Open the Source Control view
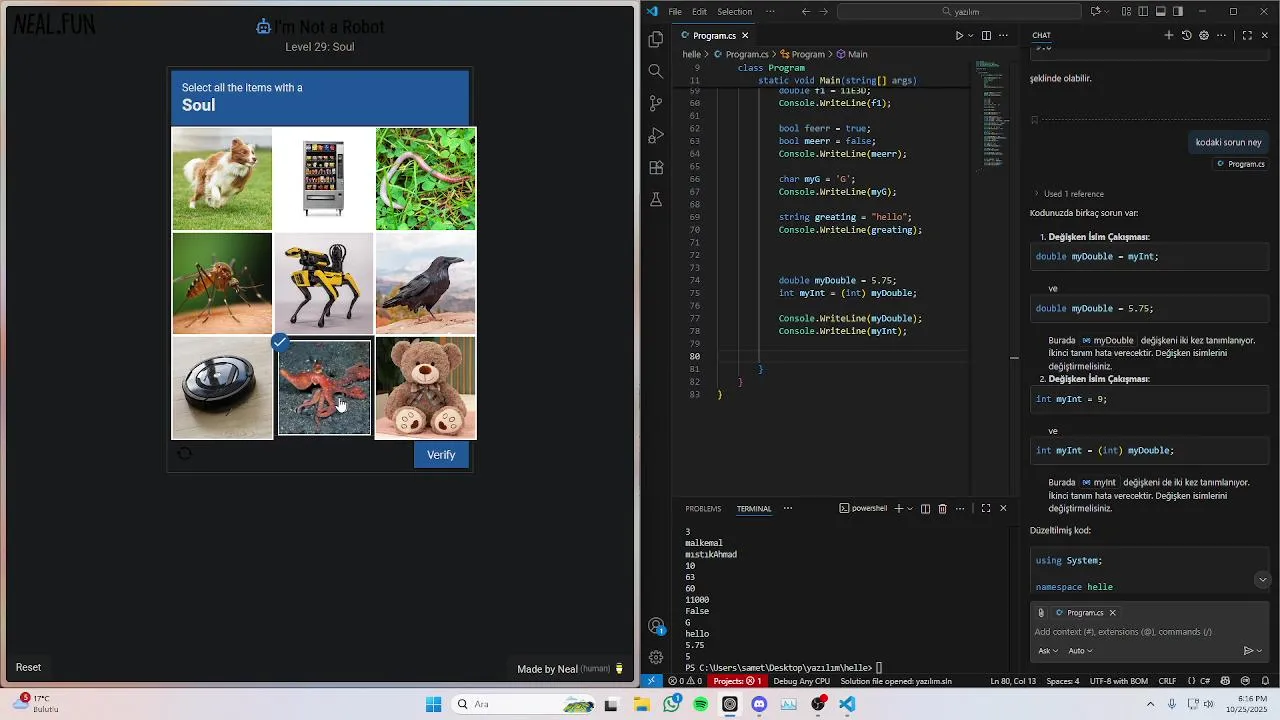The height and width of the screenshot is (720, 1280). [x=656, y=103]
